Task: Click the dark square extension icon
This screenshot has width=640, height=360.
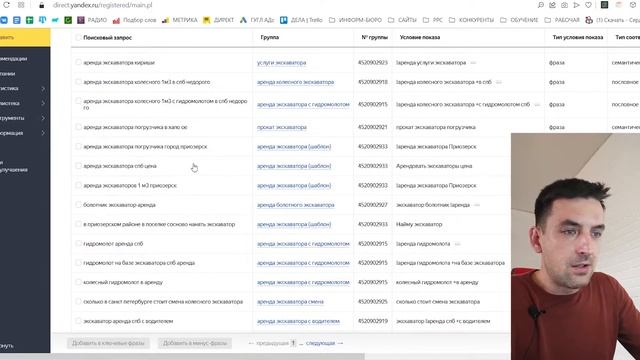Action: [604, 5]
